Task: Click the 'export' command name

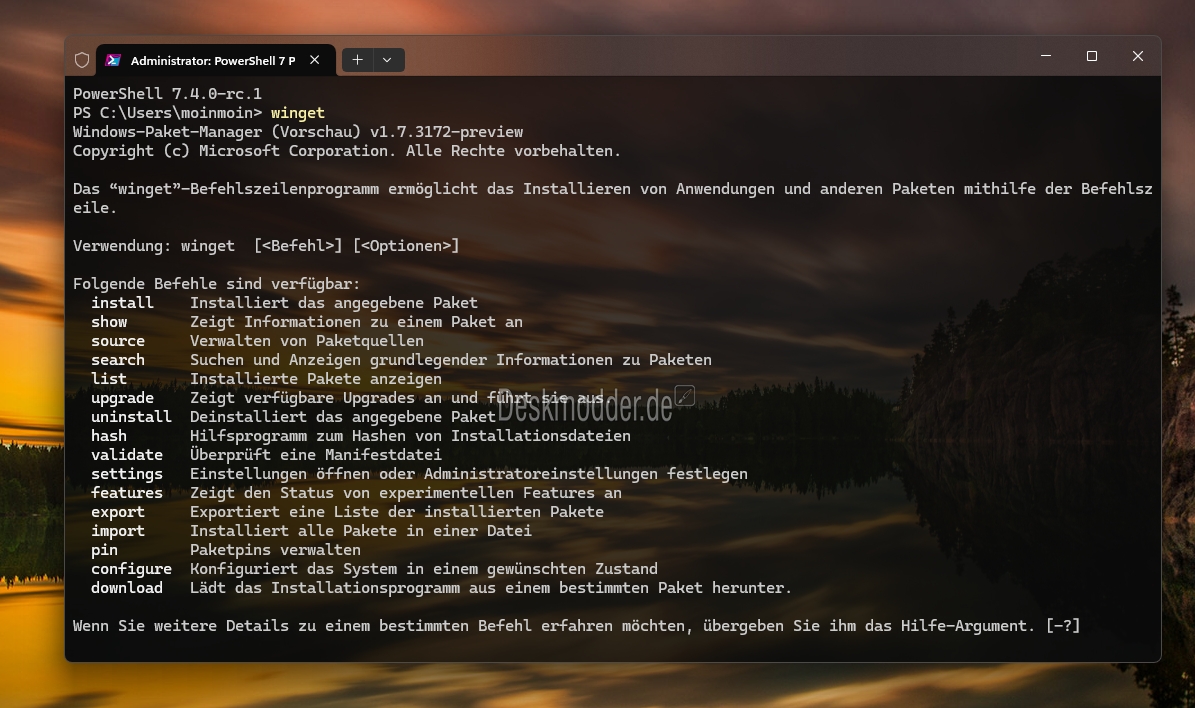Action: [x=117, y=512]
